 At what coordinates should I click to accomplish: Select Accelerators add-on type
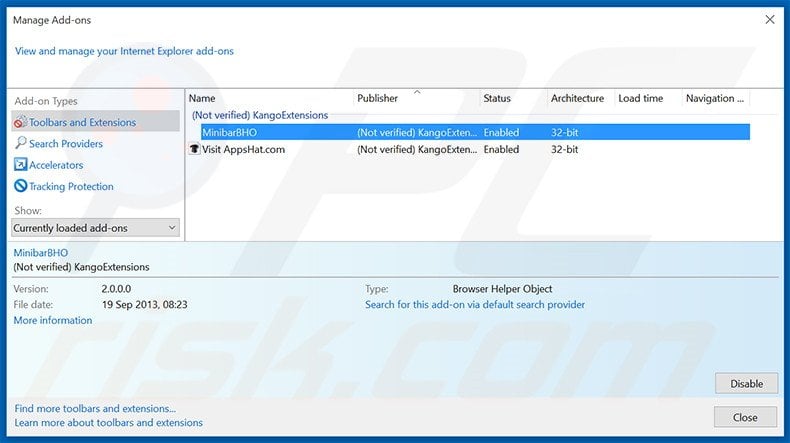click(x=56, y=165)
